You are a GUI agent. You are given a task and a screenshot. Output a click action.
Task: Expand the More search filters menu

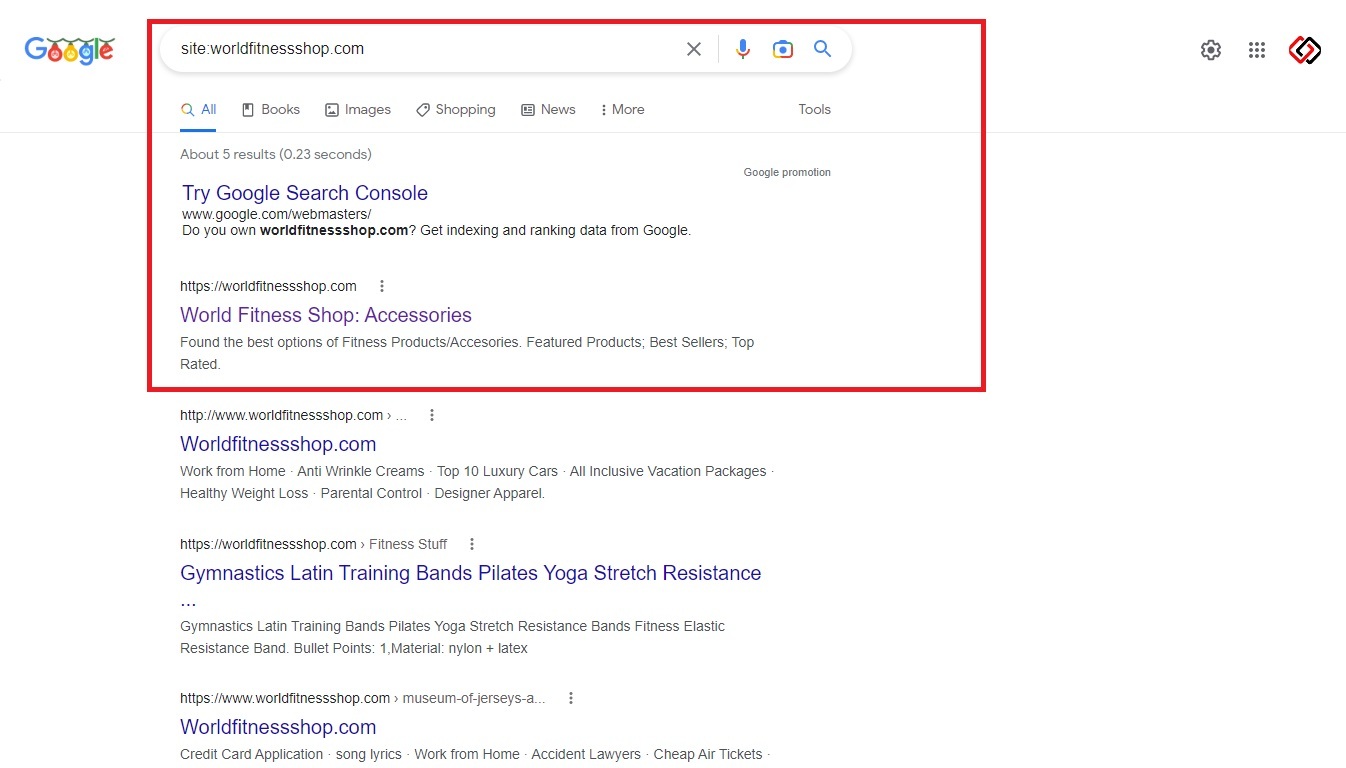[622, 110]
